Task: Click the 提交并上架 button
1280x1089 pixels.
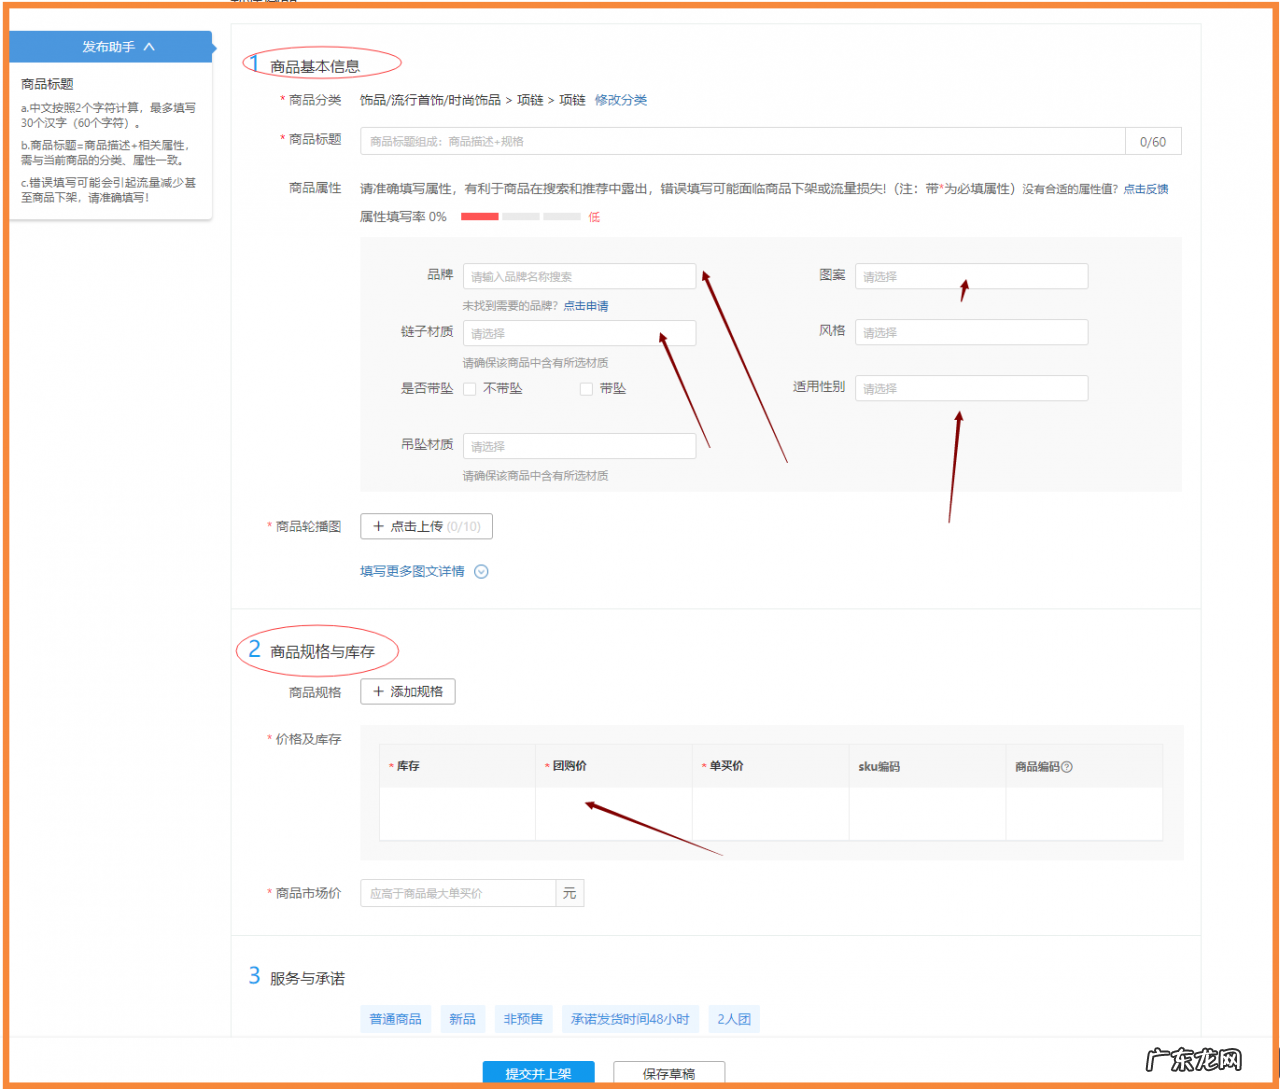Action: coord(538,1072)
